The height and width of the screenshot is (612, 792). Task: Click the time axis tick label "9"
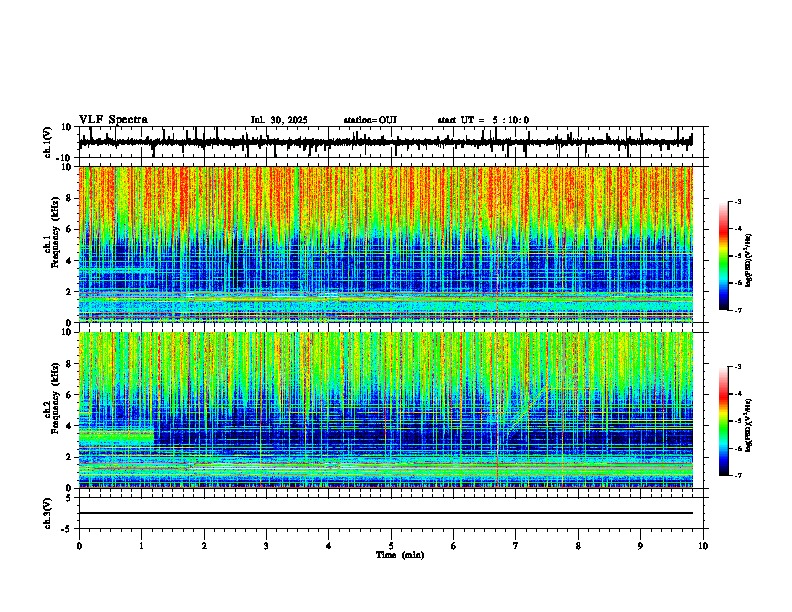click(640, 546)
